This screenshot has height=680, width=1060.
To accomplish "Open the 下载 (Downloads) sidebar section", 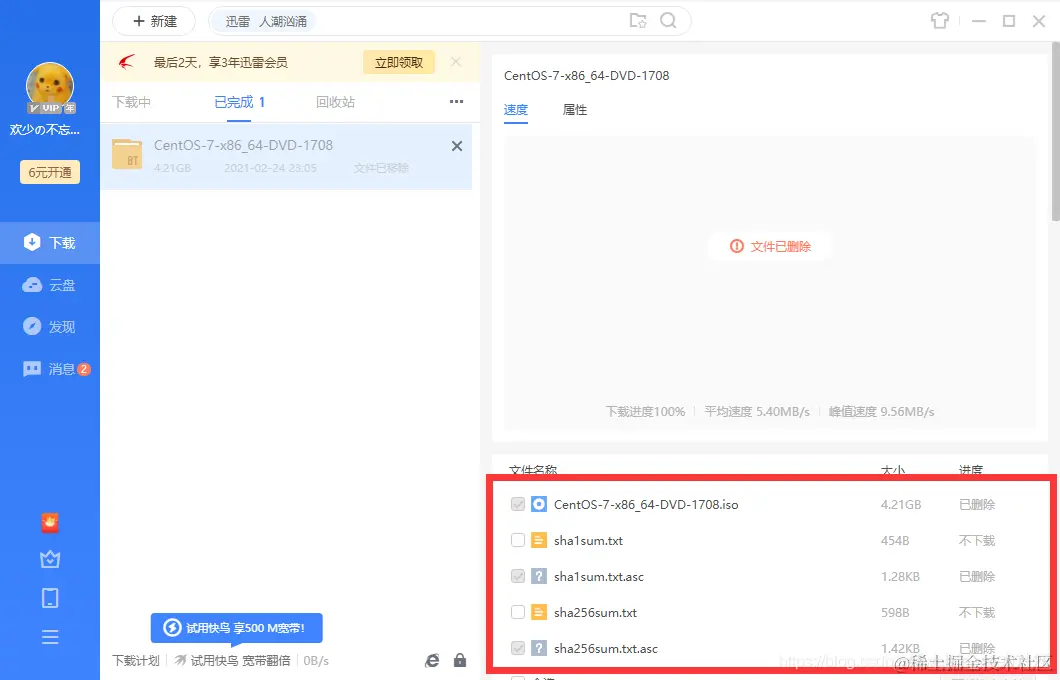I will 50,242.
